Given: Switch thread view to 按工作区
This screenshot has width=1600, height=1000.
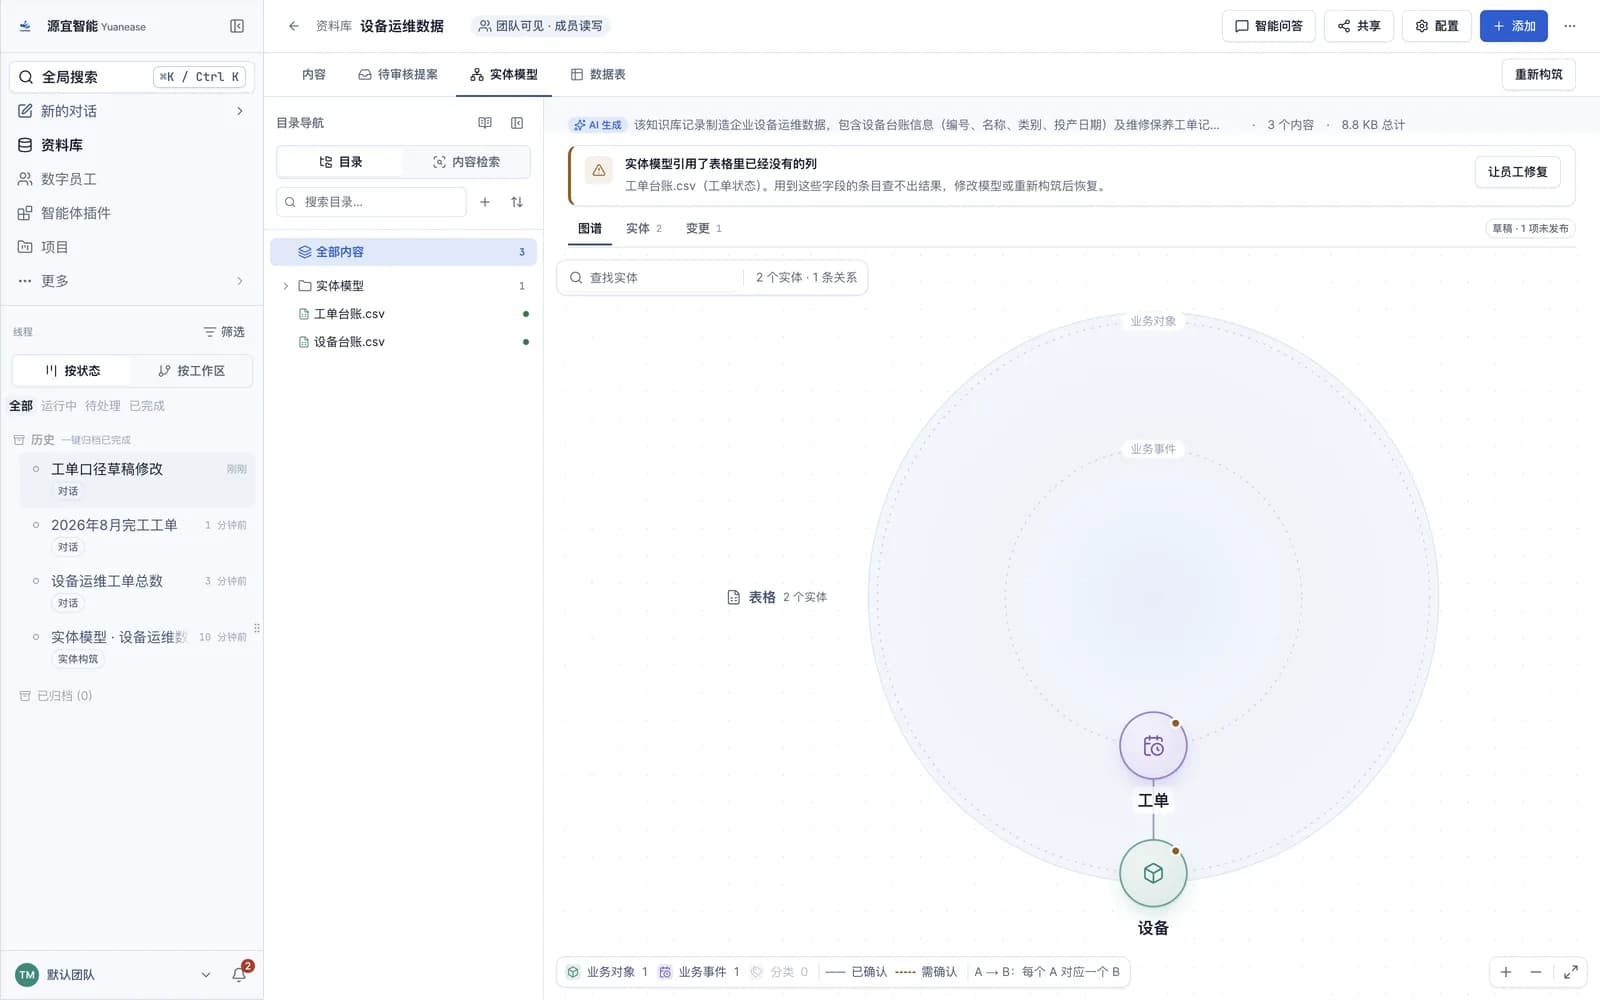Looking at the screenshot, I should click(x=191, y=371).
